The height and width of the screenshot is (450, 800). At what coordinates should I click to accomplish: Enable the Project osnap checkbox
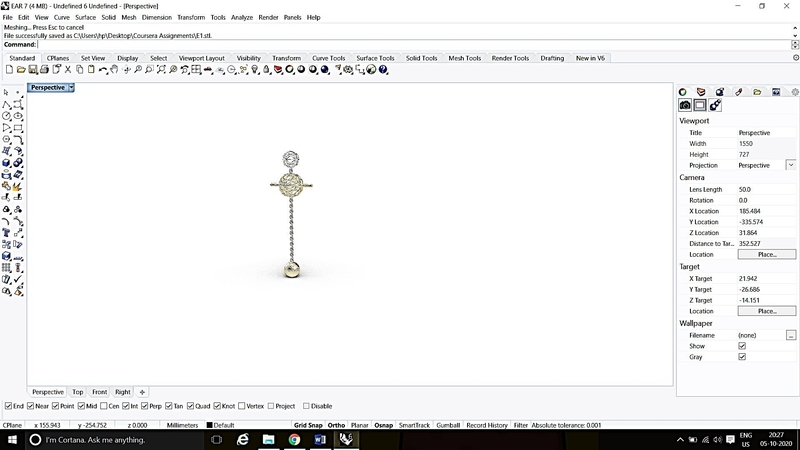point(271,406)
